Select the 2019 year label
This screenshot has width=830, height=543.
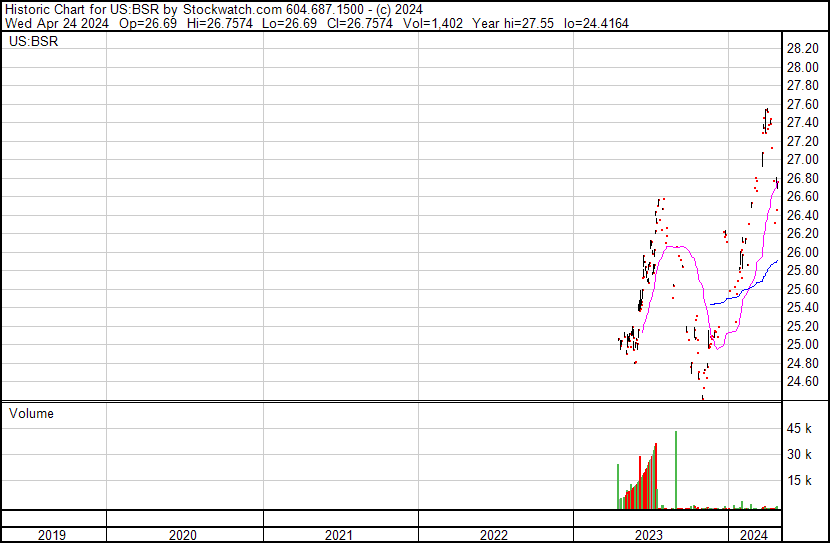52,535
